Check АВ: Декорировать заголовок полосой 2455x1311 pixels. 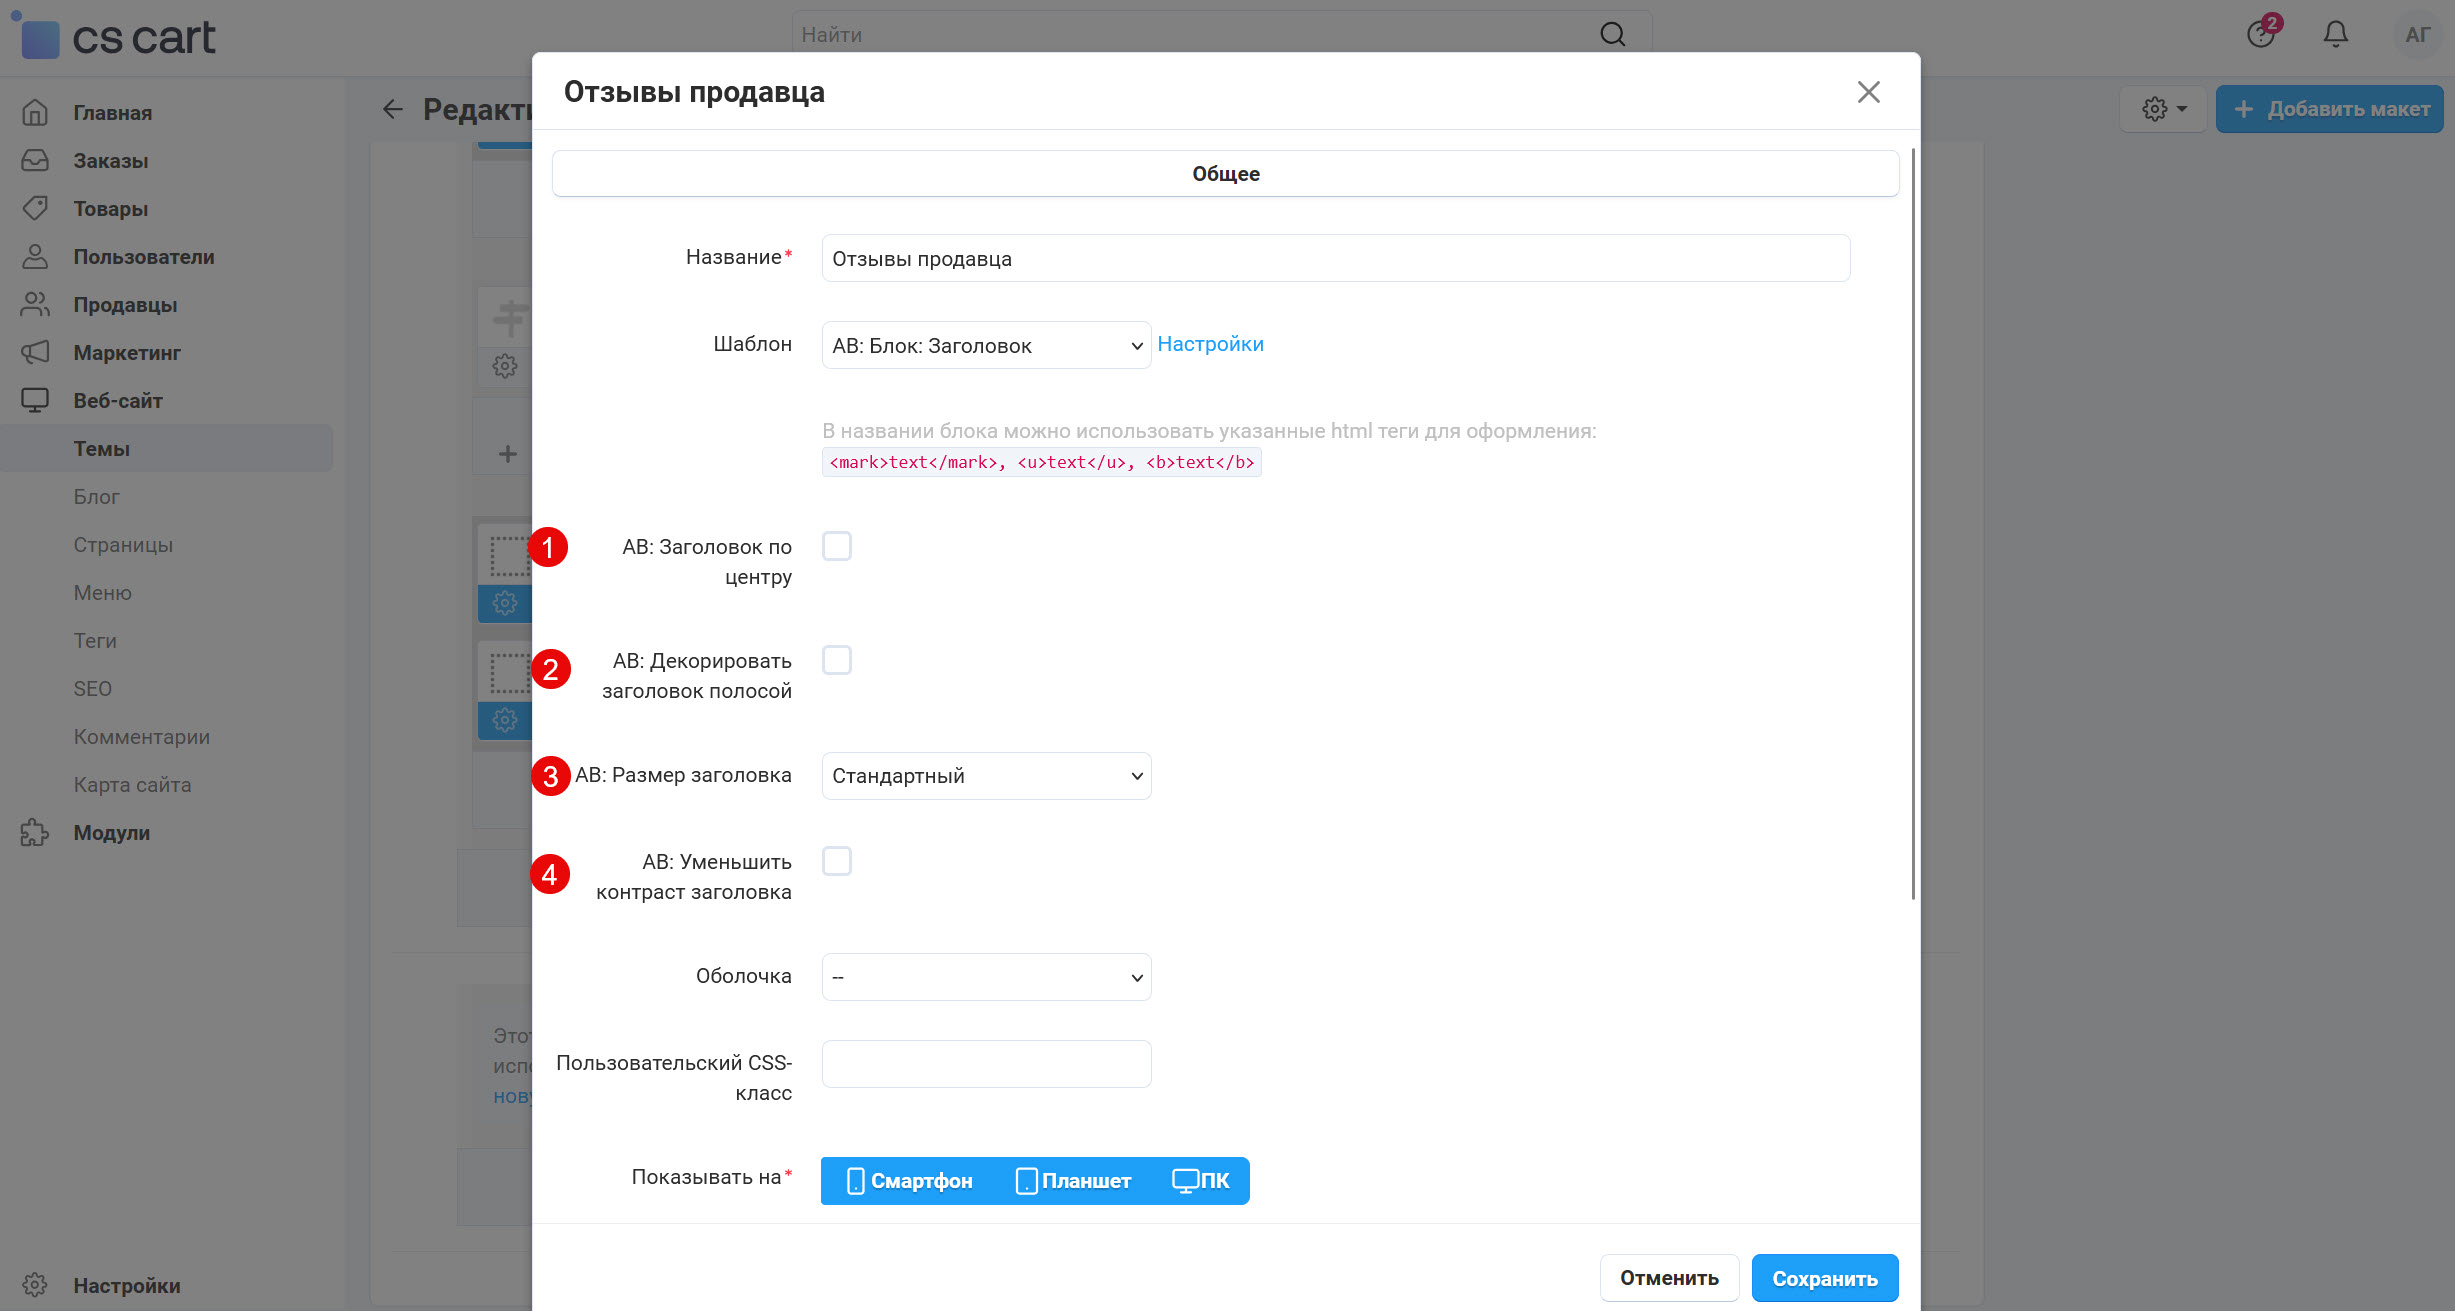pos(837,659)
